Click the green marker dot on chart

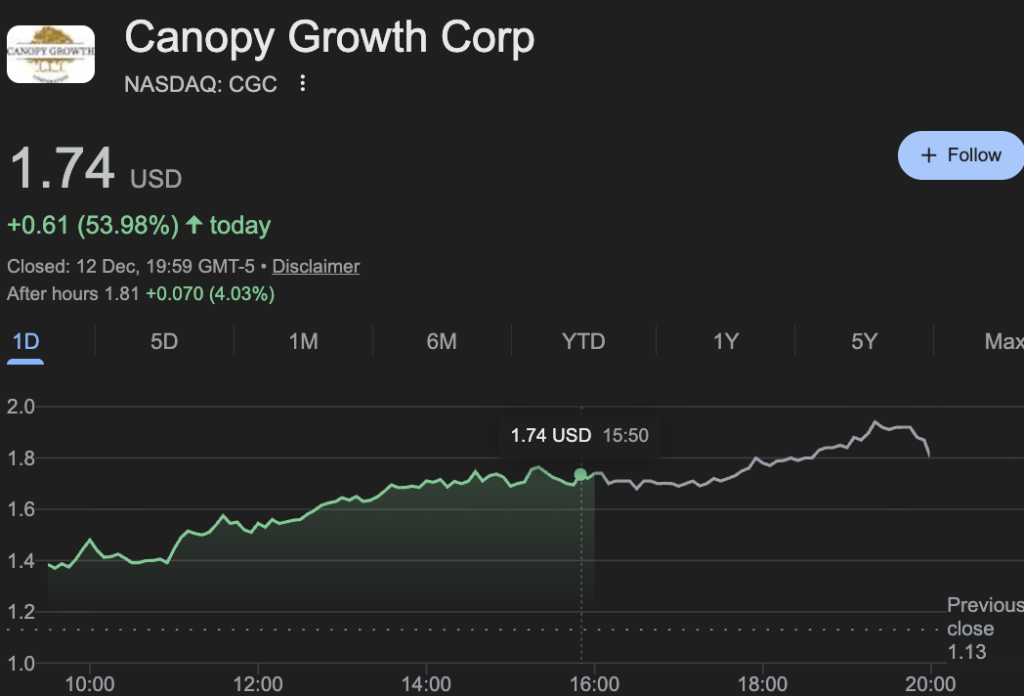coord(580,474)
